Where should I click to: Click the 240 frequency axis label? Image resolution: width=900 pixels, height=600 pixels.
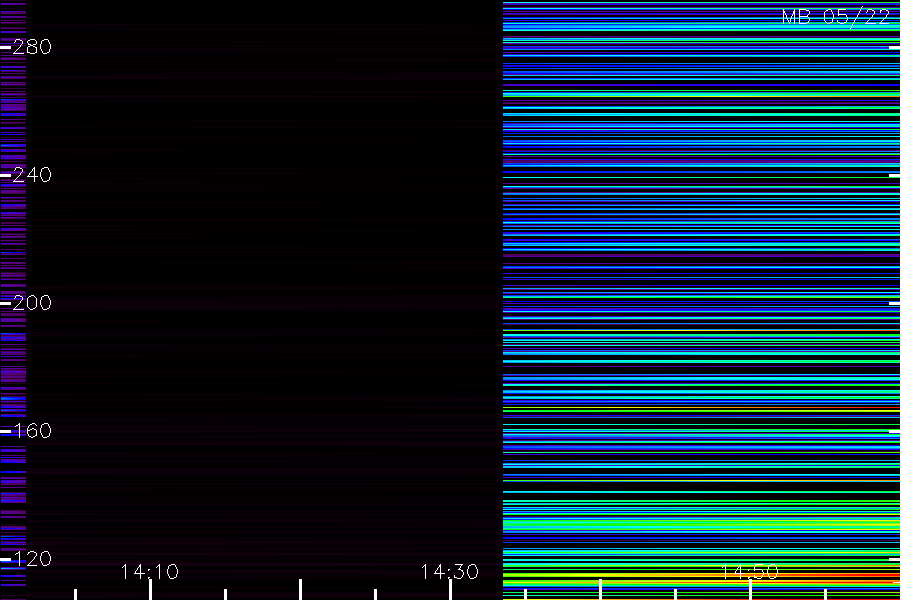[x=32, y=175]
